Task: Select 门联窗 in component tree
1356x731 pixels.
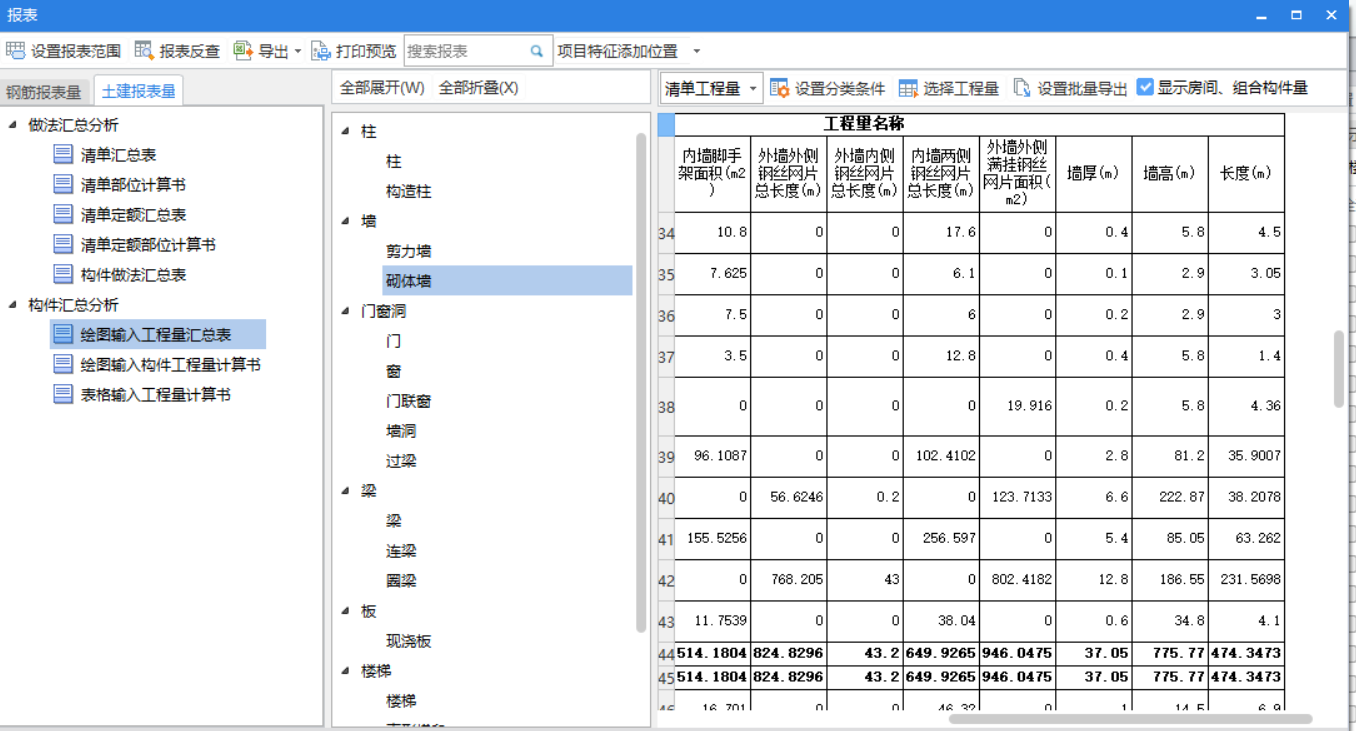Action: click(x=408, y=401)
